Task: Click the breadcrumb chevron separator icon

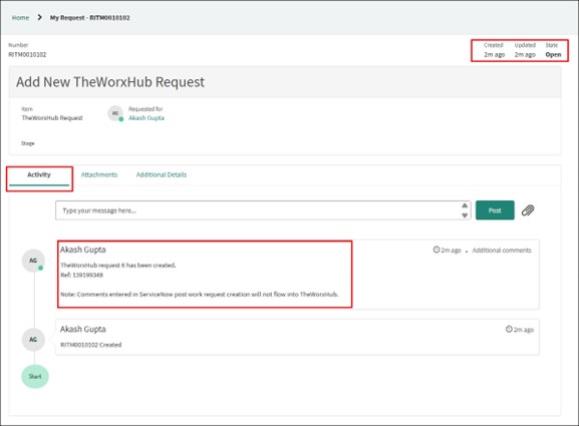Action: click(x=40, y=17)
